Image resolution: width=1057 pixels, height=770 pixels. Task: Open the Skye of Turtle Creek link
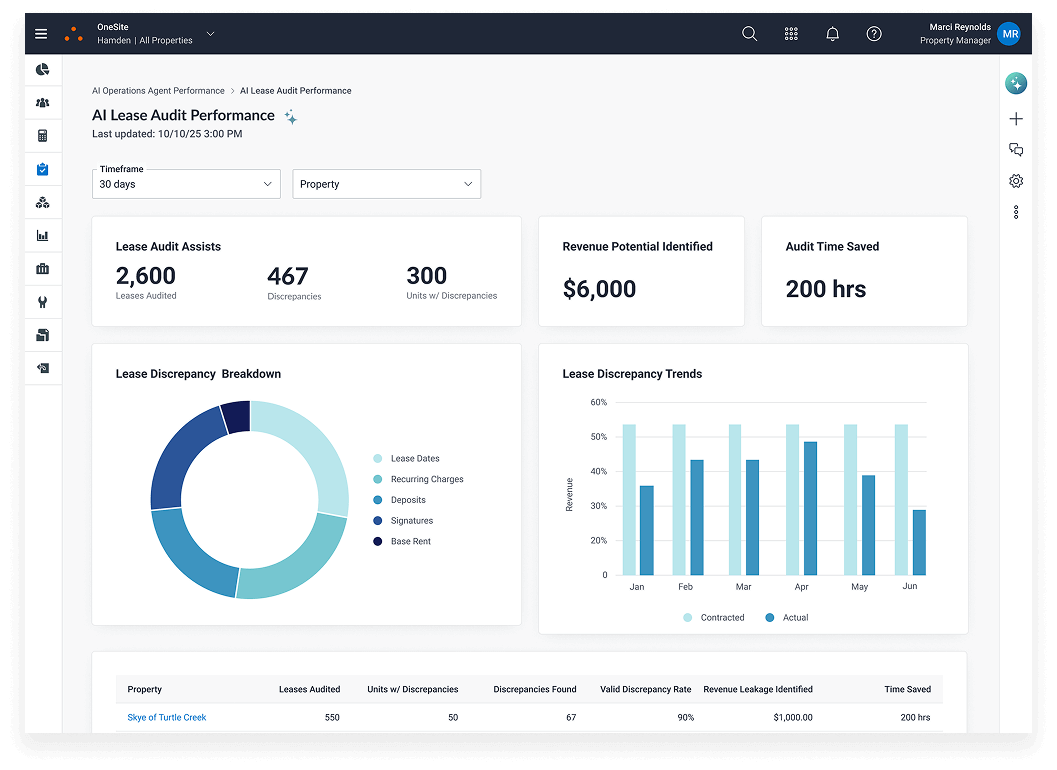pos(167,718)
